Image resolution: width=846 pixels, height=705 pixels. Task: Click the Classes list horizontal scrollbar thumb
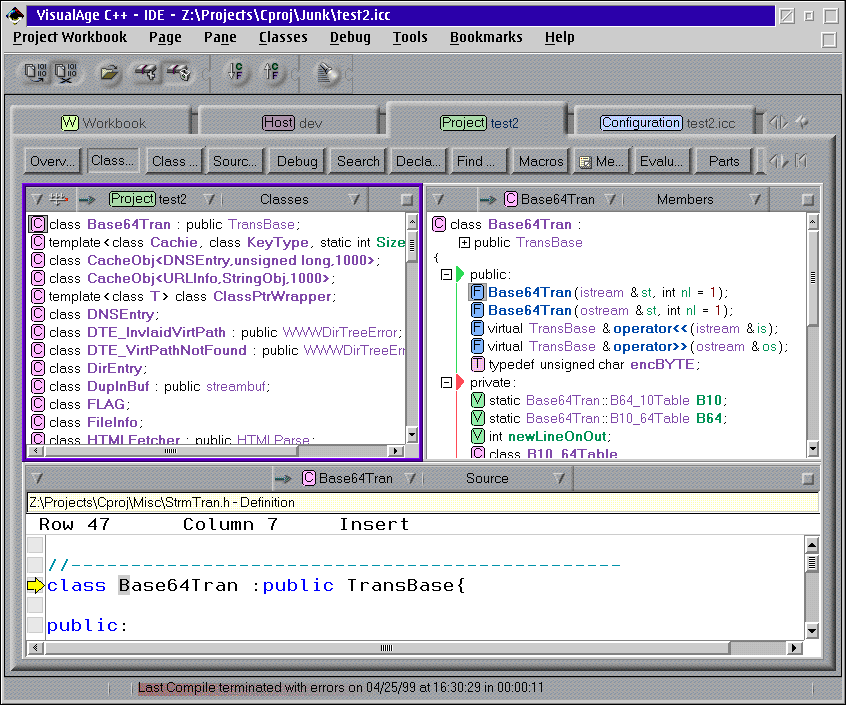[170, 451]
